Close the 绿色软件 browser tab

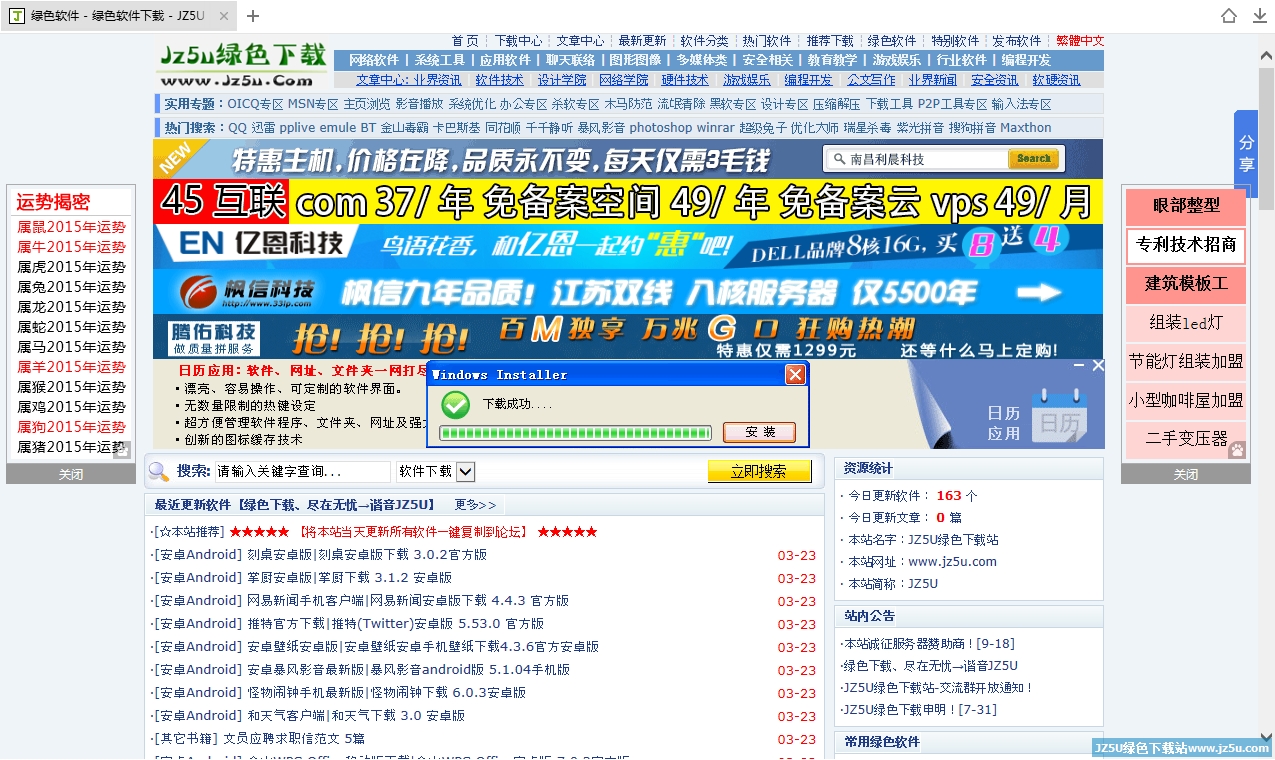223,16
